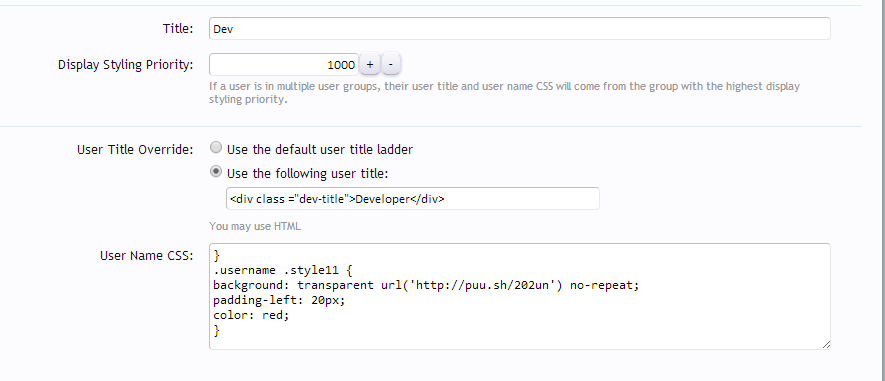
Task: Increase priority with the plus button
Action: point(370,64)
